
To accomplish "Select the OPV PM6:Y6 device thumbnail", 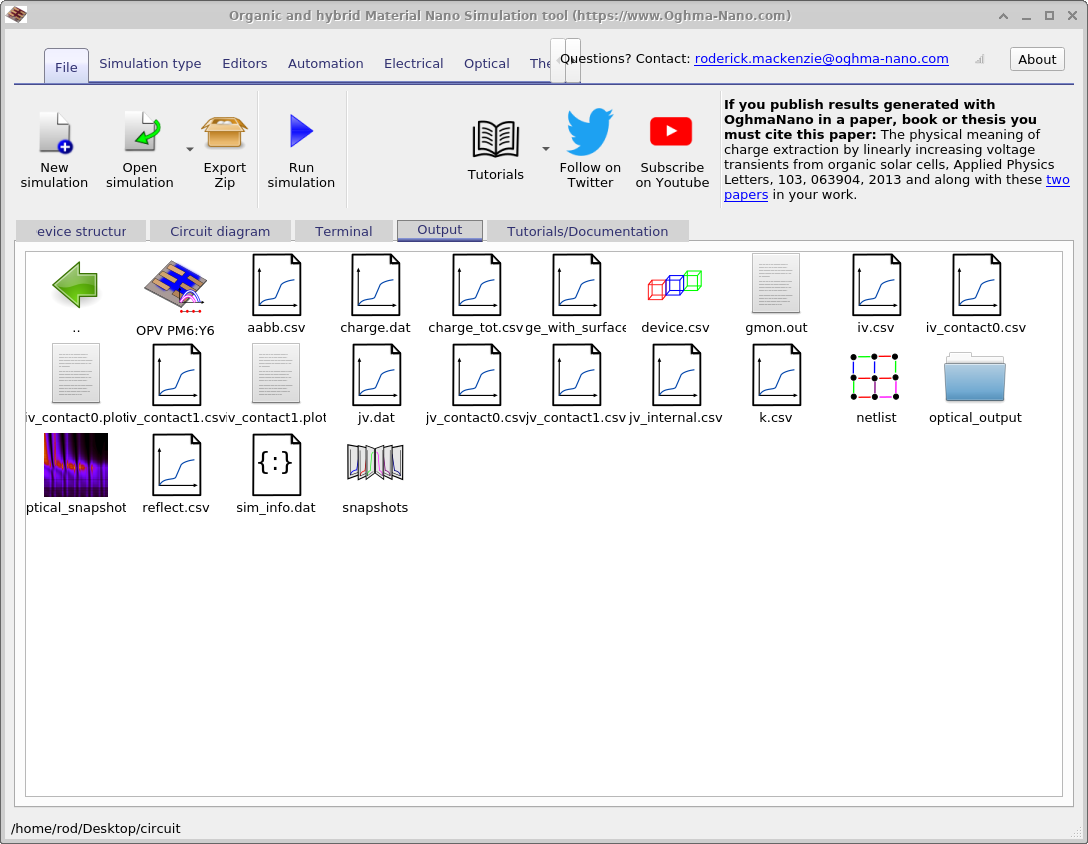I will (175, 285).
